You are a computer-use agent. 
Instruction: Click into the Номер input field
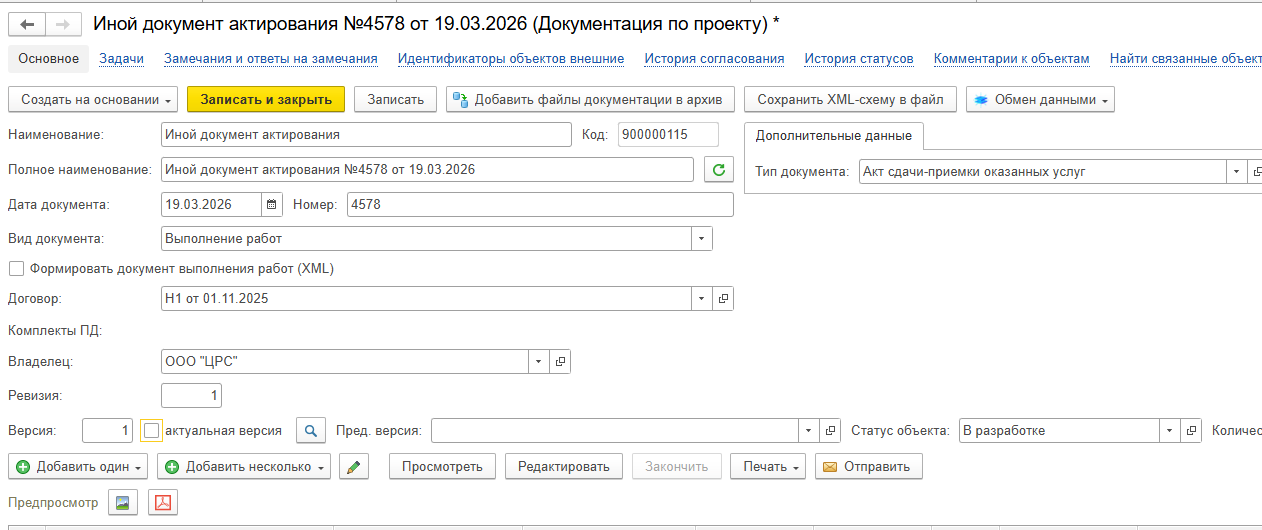point(540,205)
